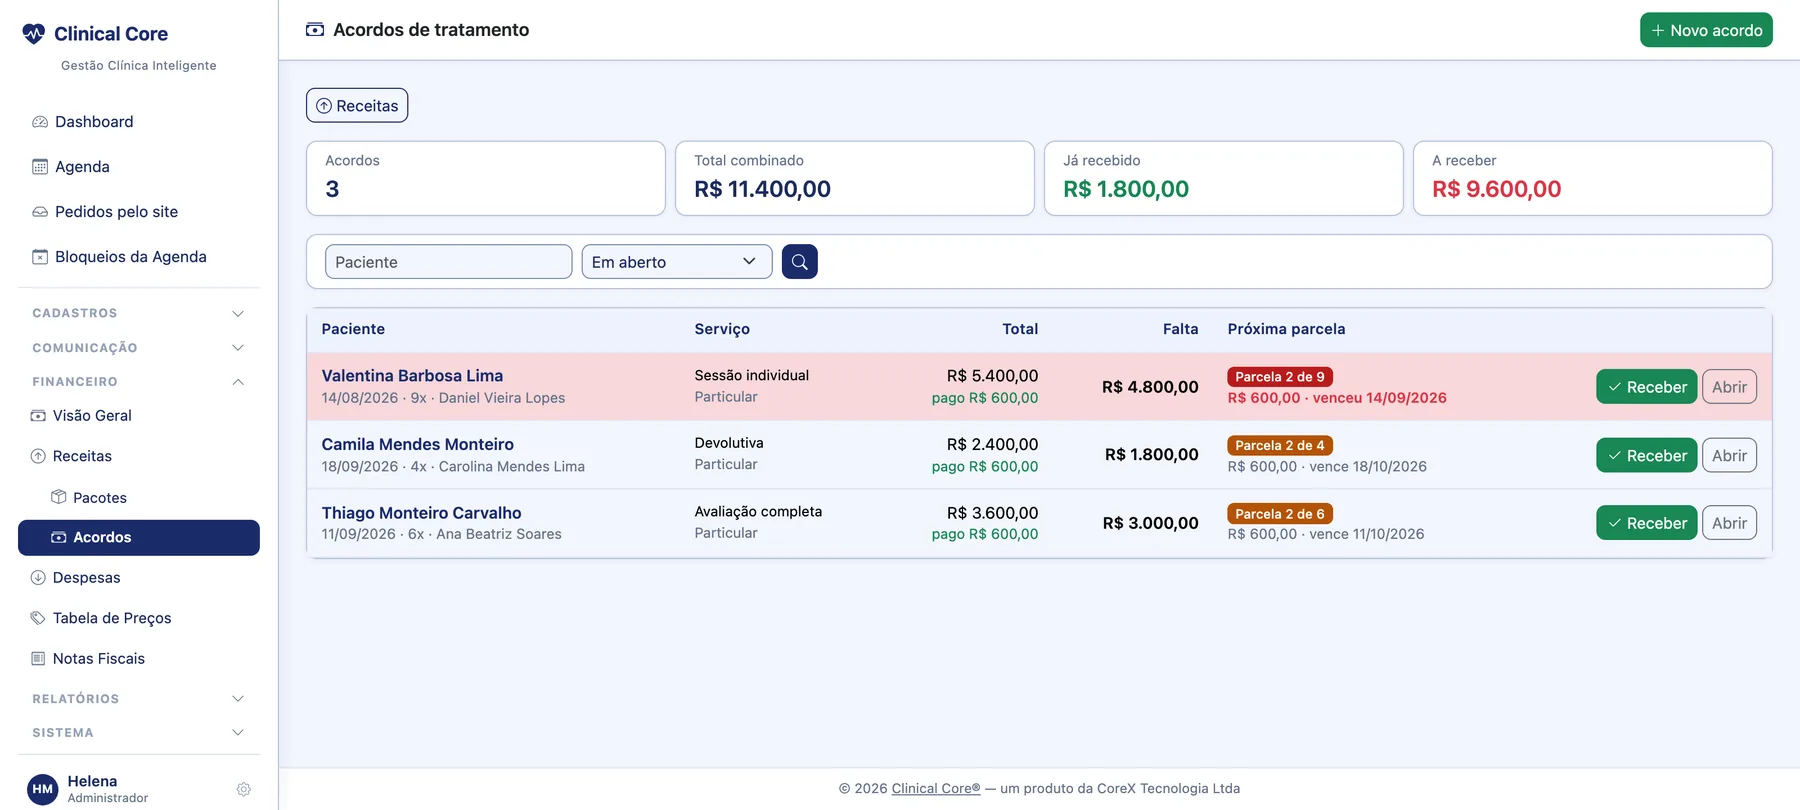Click the Clinical Core heart logo icon
The width and height of the screenshot is (1800, 810).
click(34, 34)
